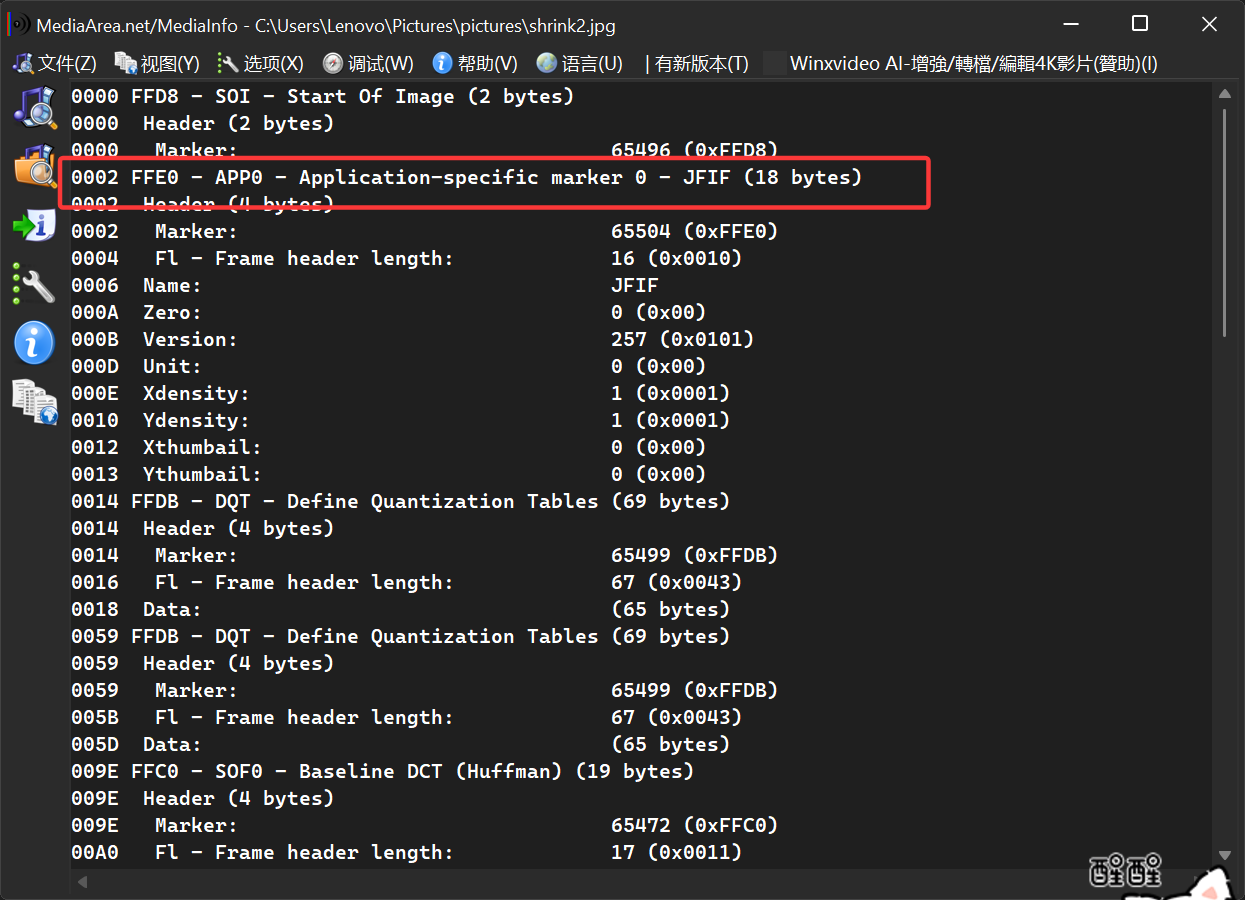Viewport: 1245px width, 900px height.
Task: Open the 选项(X) menu
Action: [x=260, y=63]
